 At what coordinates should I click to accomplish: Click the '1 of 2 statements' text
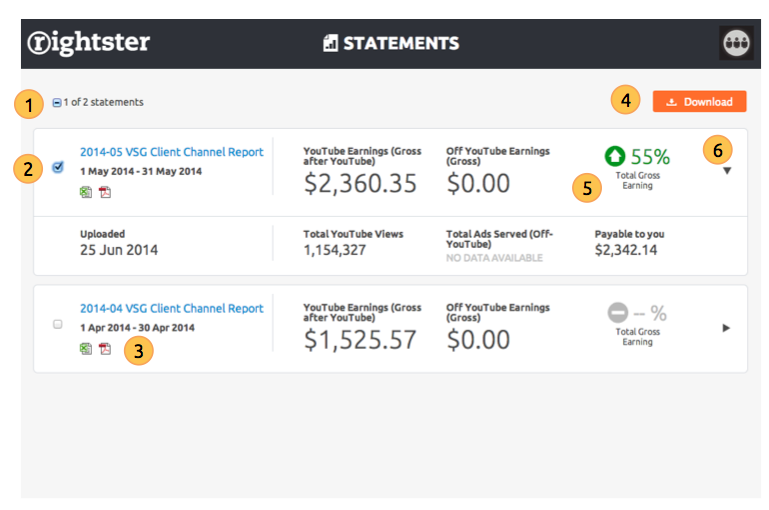click(103, 102)
